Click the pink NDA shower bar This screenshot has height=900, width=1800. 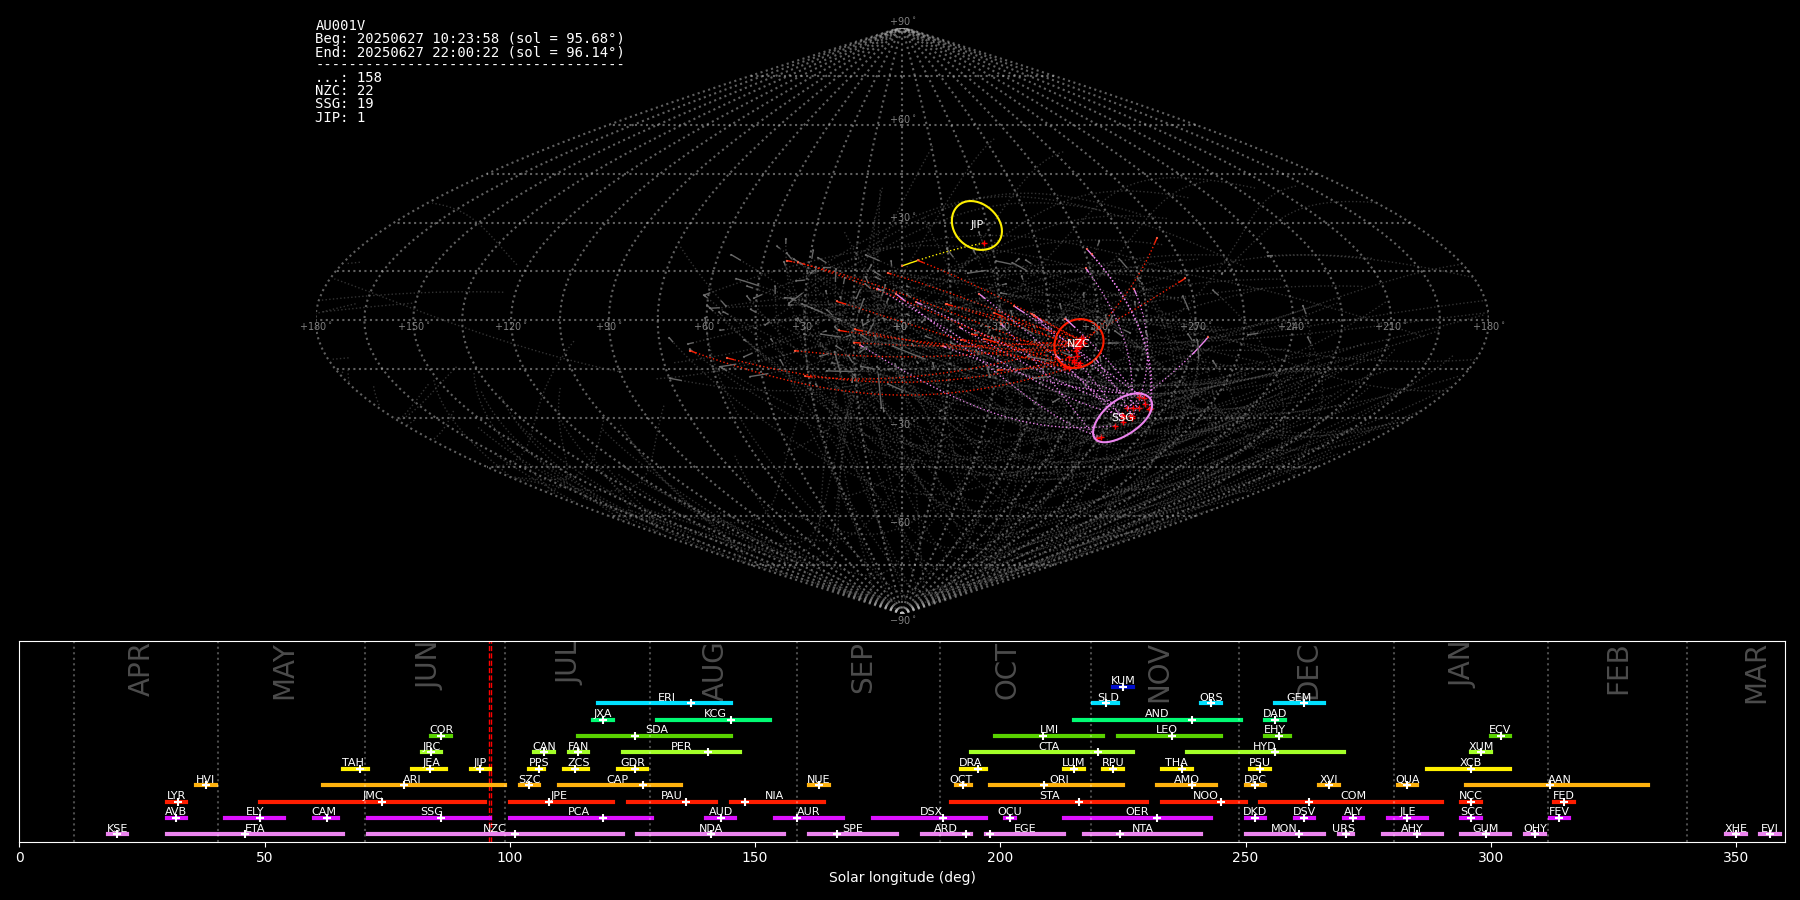pos(710,834)
